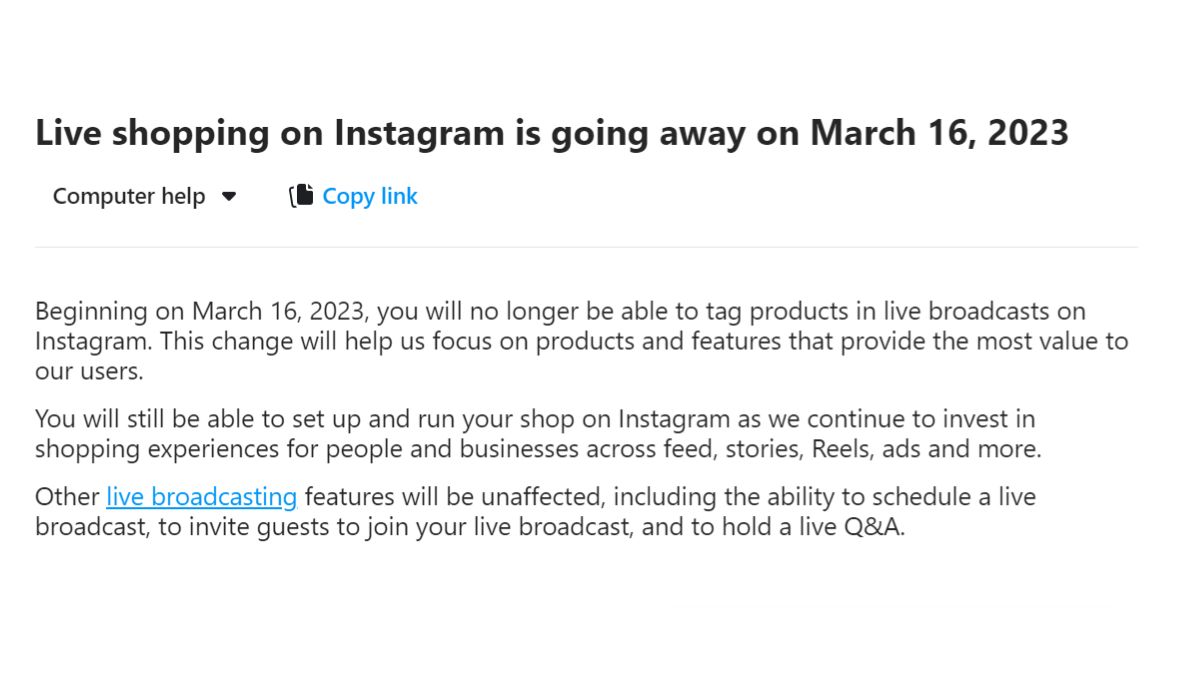Click the word "Instagram" in the heading
The height and width of the screenshot is (675, 1200).
(419, 133)
